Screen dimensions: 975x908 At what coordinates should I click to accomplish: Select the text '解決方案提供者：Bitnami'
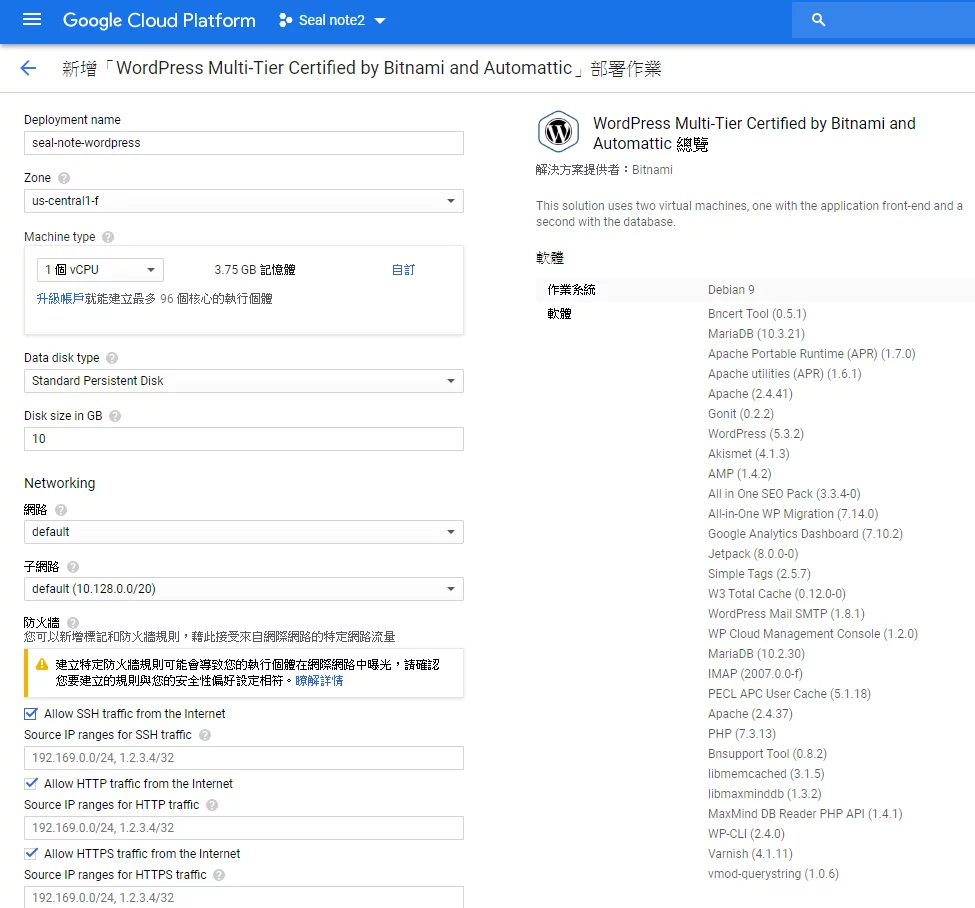coord(604,170)
